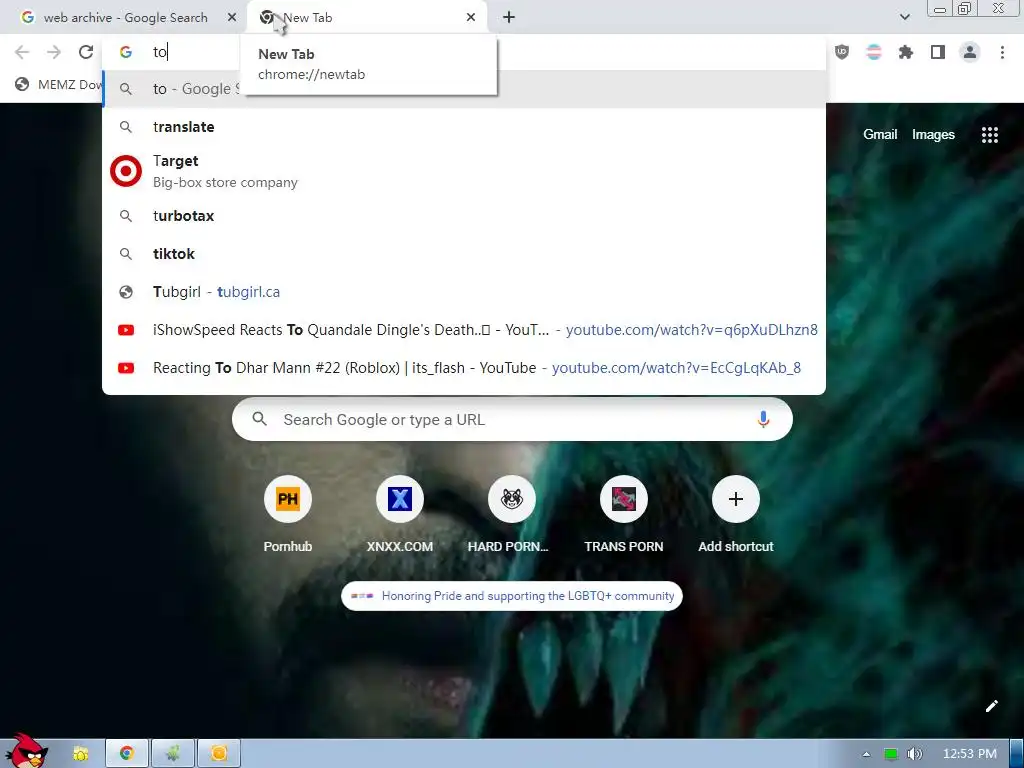Reload the page with the refresh icon
The image size is (1024, 768).
coord(86,52)
